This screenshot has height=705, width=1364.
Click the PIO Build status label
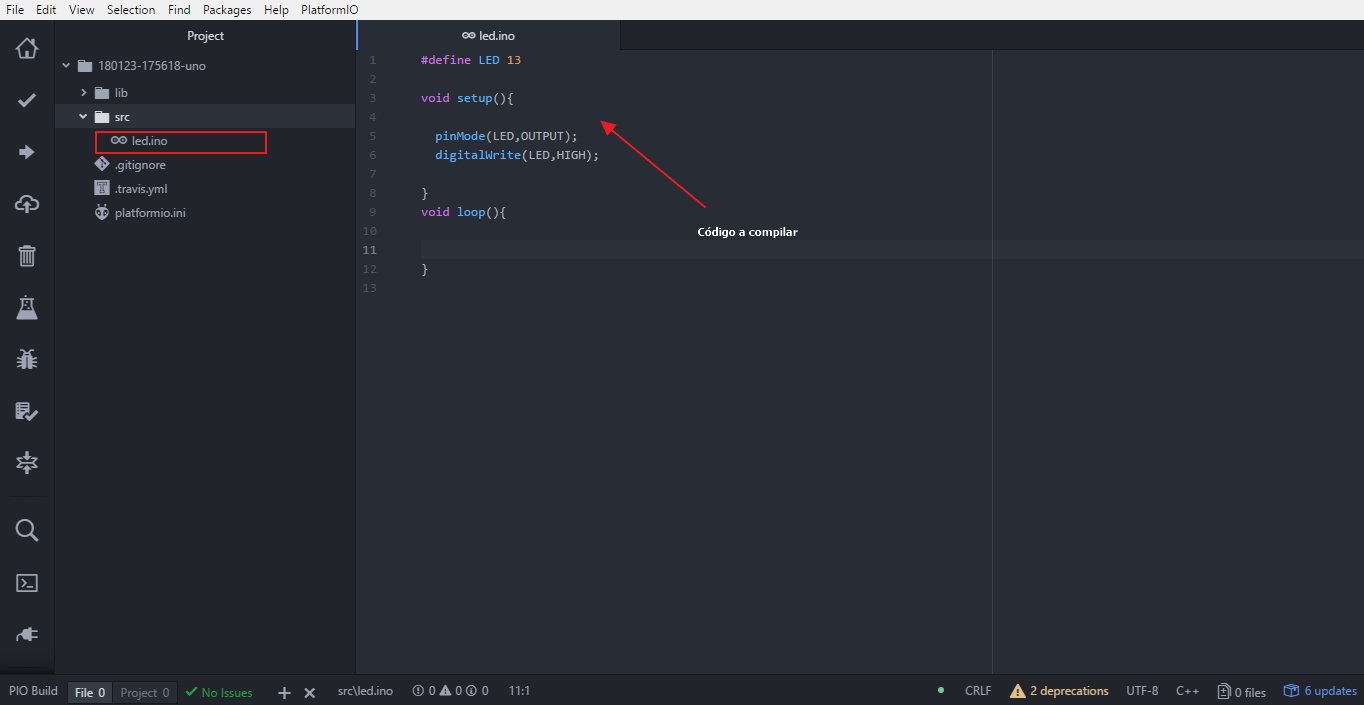click(x=33, y=691)
